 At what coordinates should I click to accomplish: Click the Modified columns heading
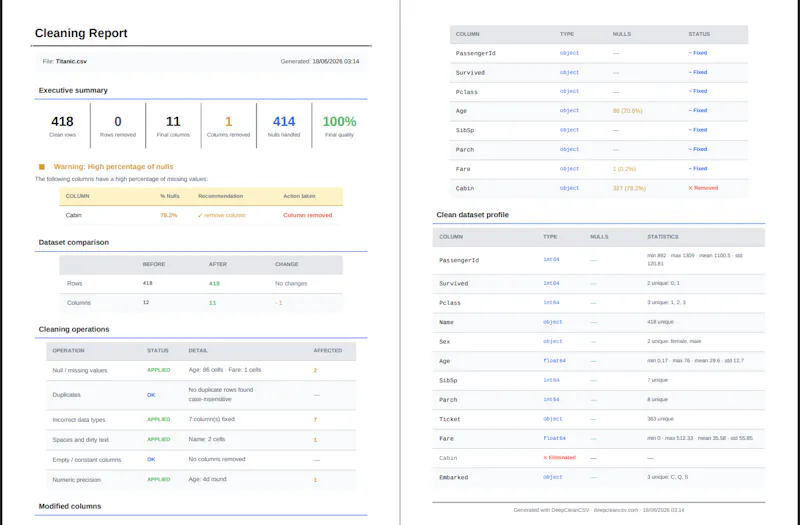pos(70,506)
